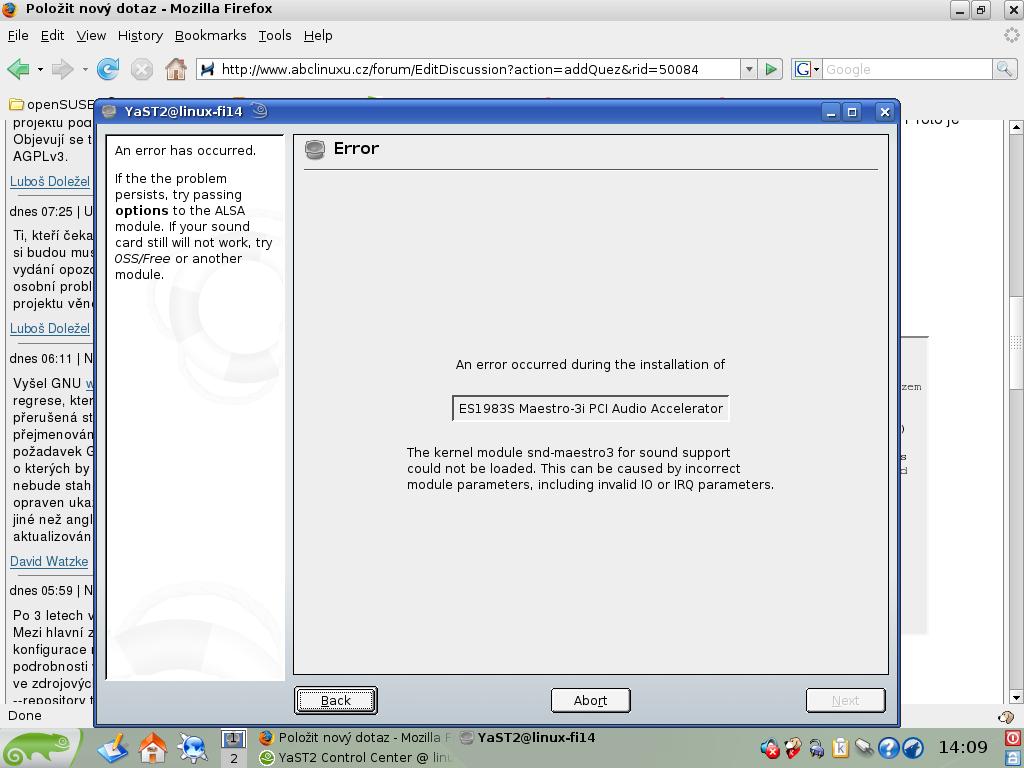Expand the address bar URL history dropdown
This screenshot has width=1024, height=768.
(749, 69)
